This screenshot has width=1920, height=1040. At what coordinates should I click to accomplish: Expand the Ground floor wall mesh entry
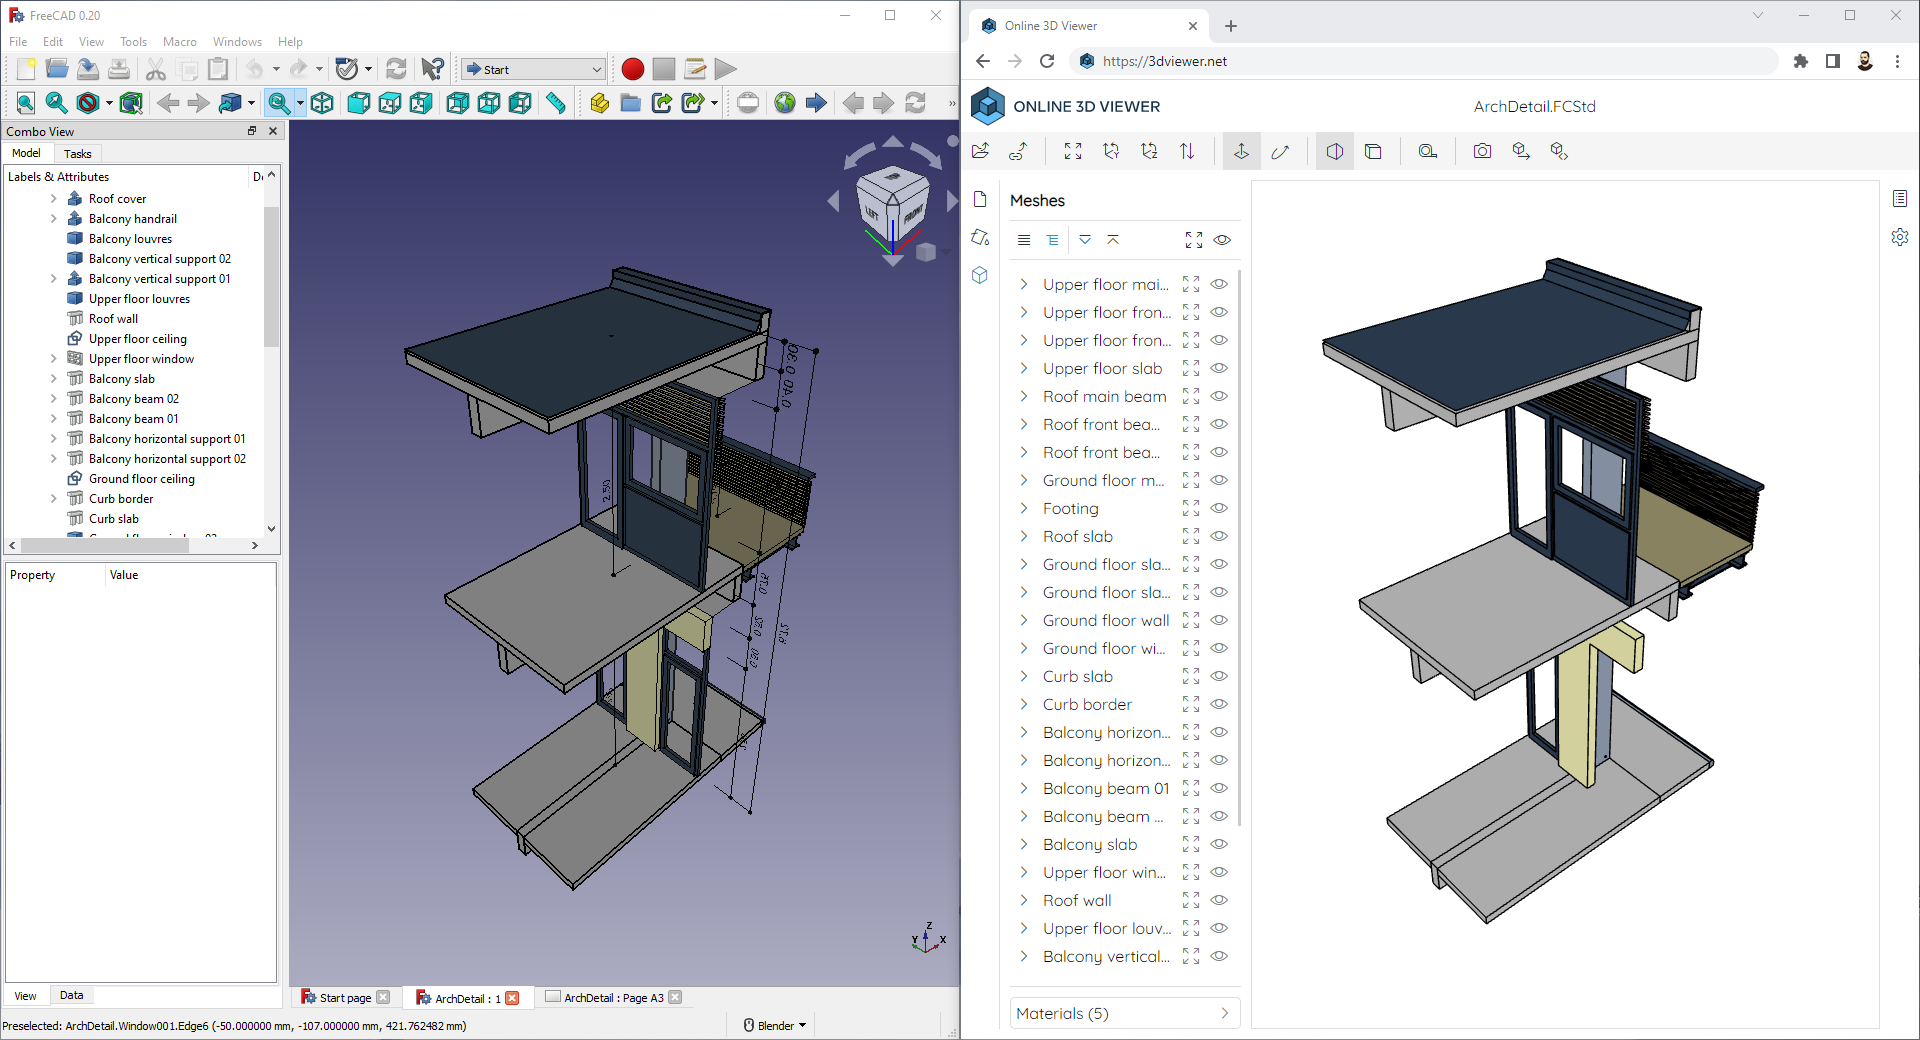1023,620
